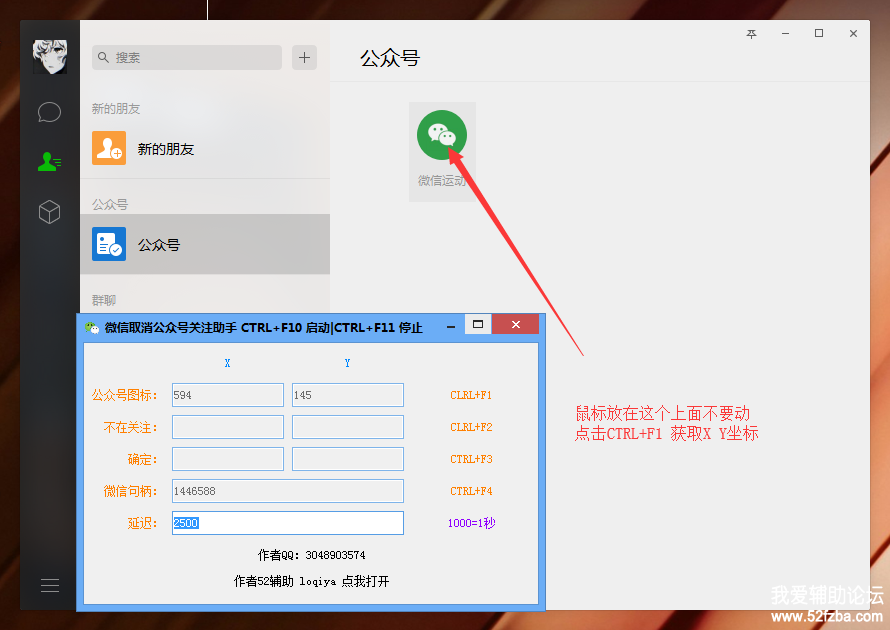The image size is (890, 630).
Task: Click the Y column header
Action: tap(347, 363)
